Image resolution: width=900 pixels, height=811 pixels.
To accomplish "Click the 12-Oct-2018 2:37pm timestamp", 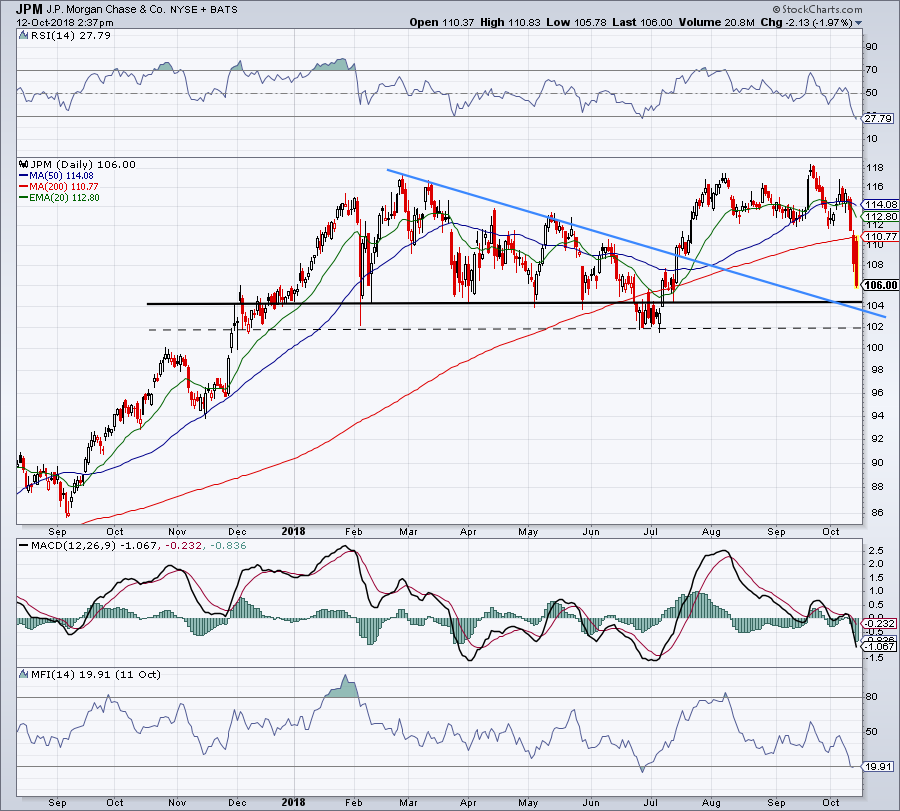I will (65, 22).
